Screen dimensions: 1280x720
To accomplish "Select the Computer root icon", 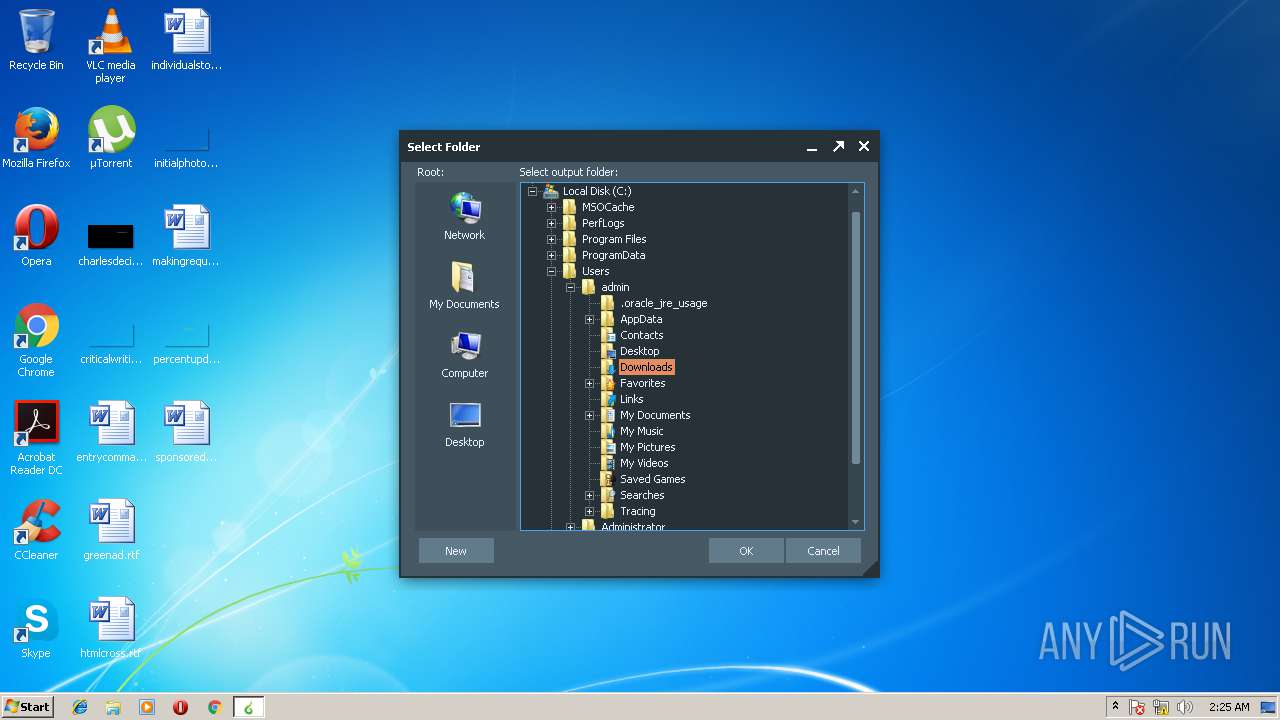I will click(x=464, y=355).
